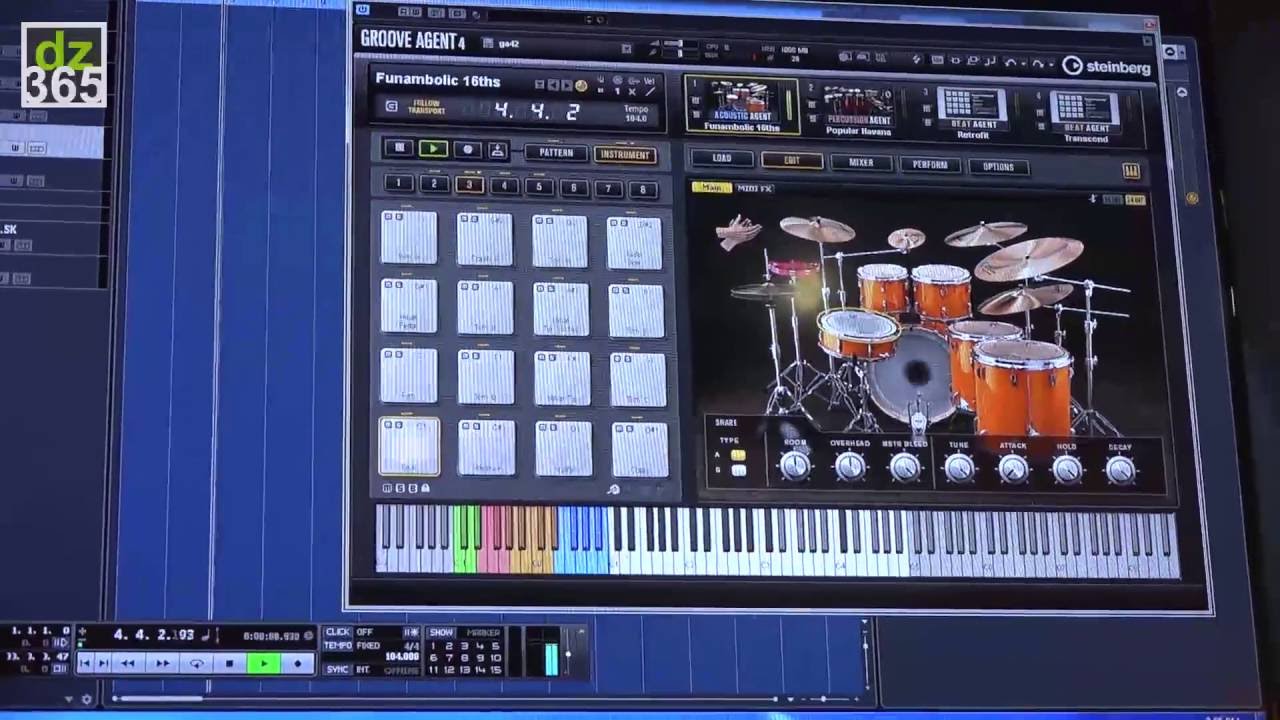Select snare type B
1280x720 pixels.
point(738,470)
